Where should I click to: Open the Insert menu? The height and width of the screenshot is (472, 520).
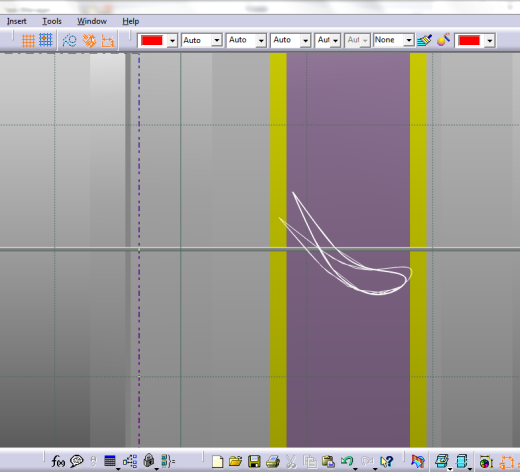pyautogui.click(x=16, y=21)
